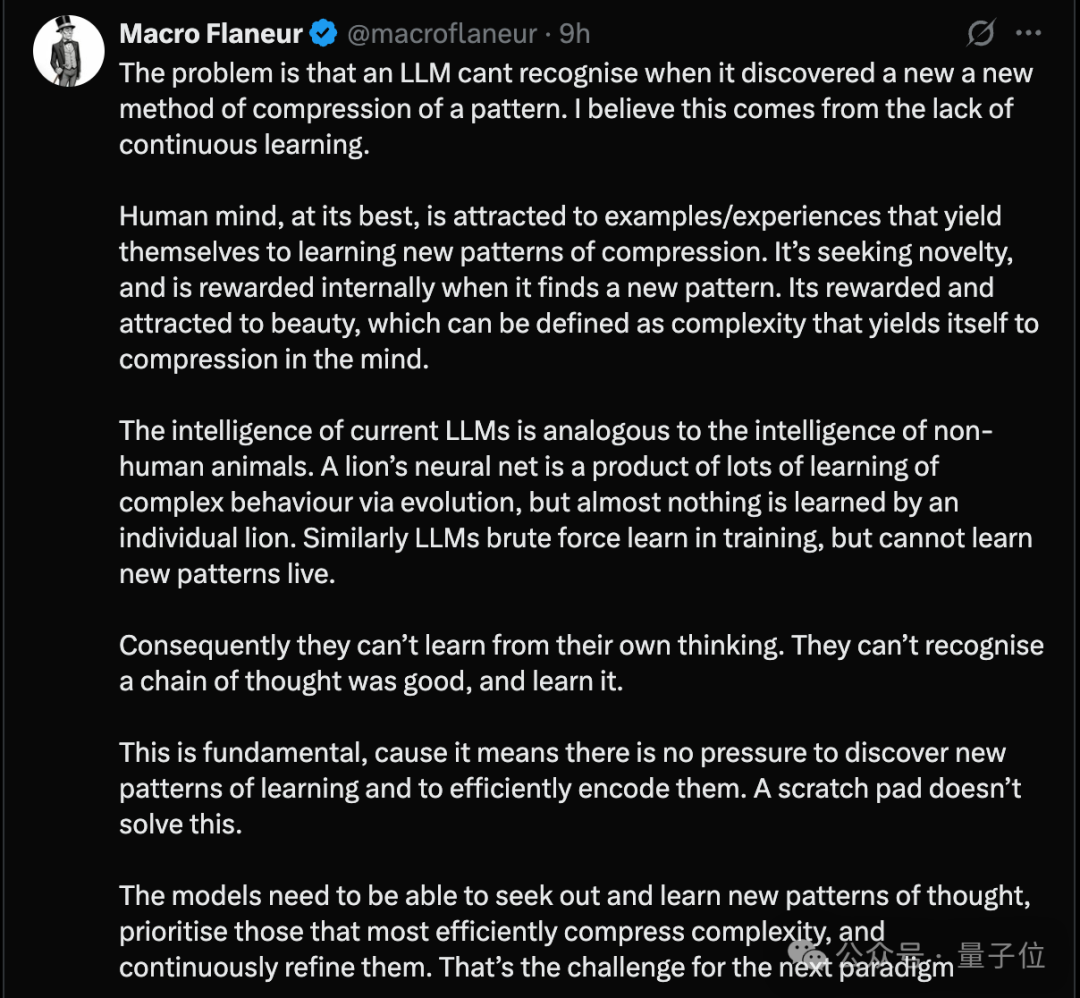Open the post's 9h timestamp
The image size is (1080, 998).
(574, 34)
